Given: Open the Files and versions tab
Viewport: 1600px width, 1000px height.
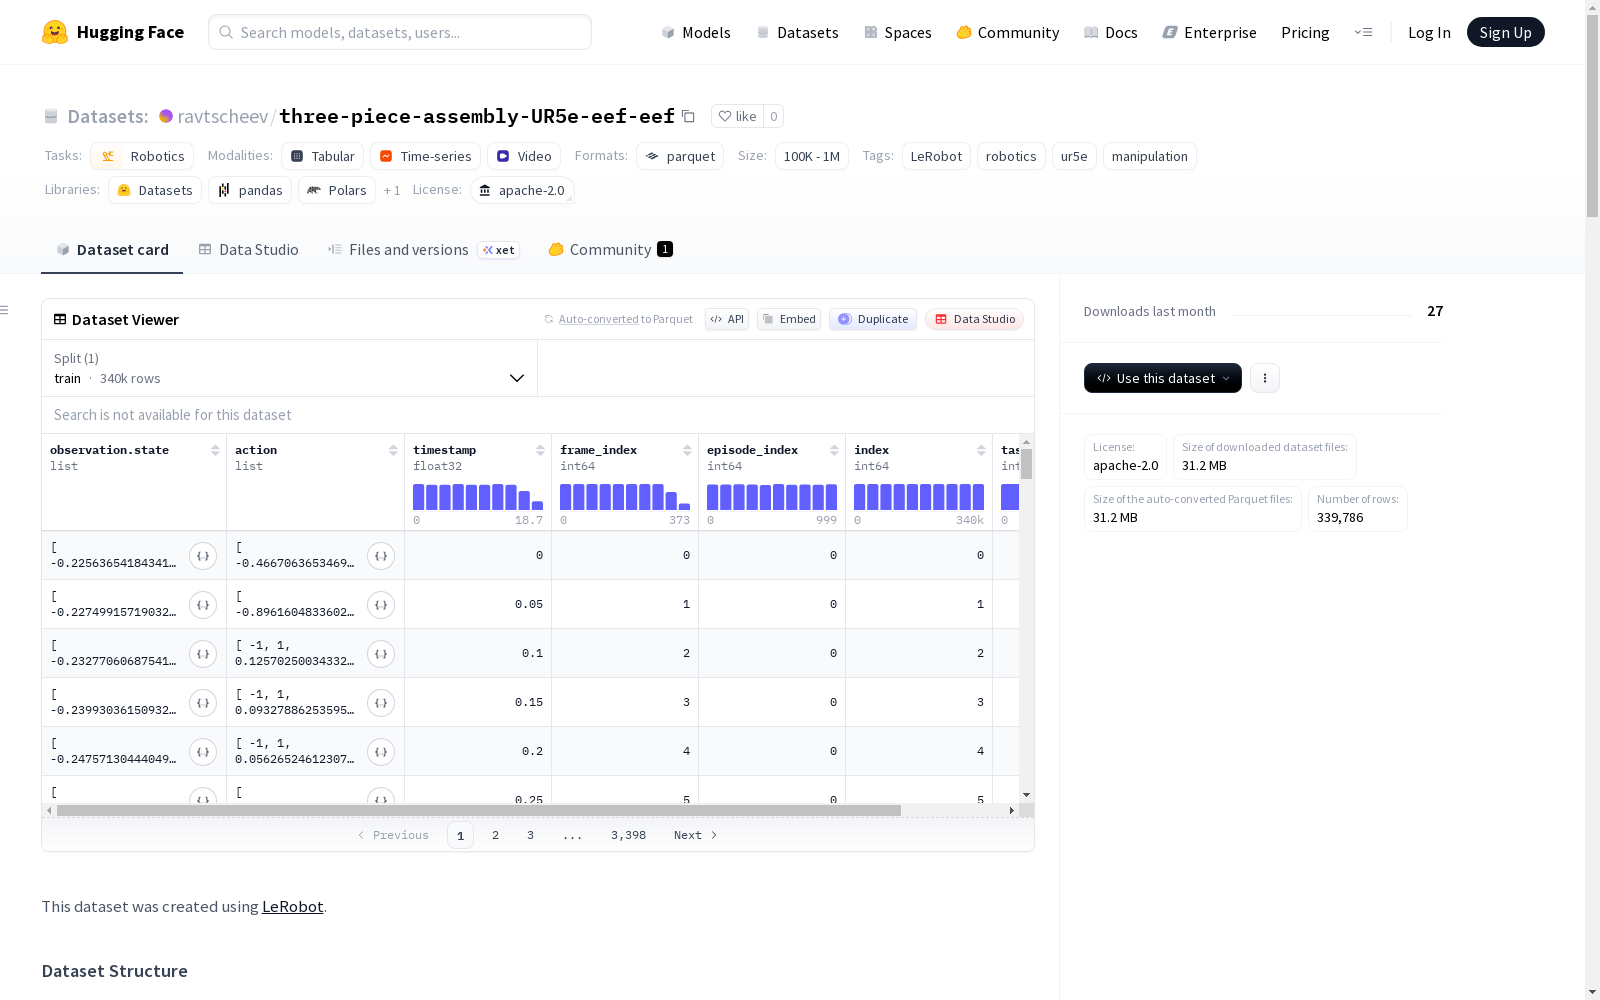Looking at the screenshot, I should [x=422, y=250].
